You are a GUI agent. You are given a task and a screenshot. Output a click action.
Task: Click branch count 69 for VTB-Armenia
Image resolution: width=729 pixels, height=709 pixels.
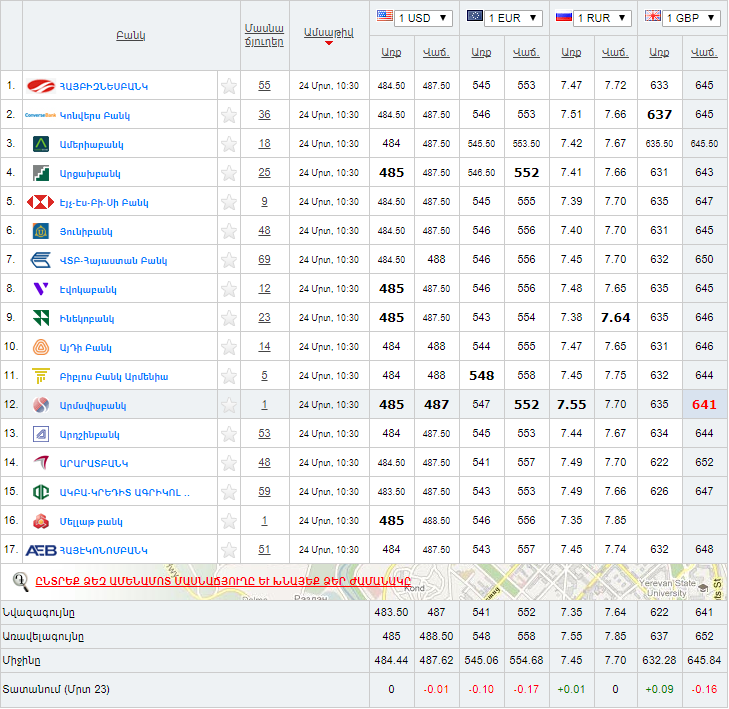click(264, 260)
